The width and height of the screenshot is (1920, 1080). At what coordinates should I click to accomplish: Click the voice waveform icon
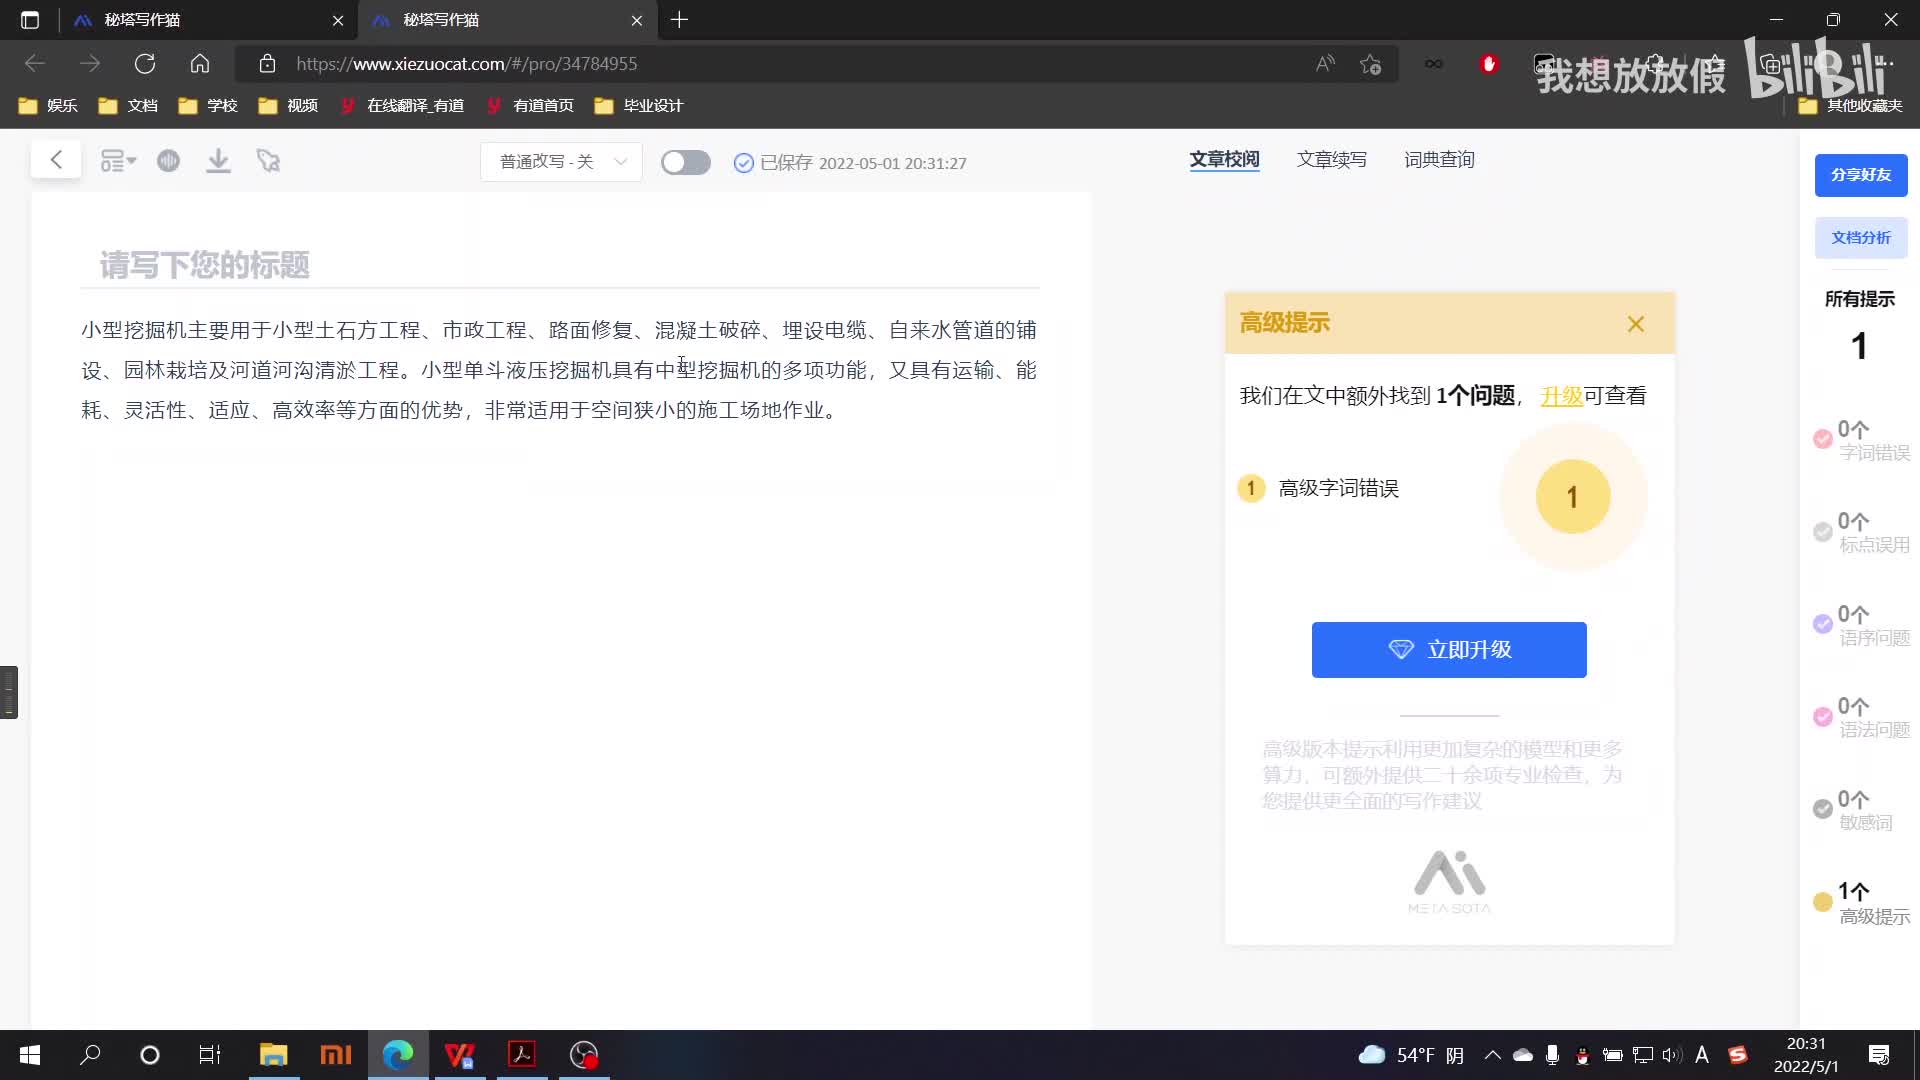click(x=168, y=160)
